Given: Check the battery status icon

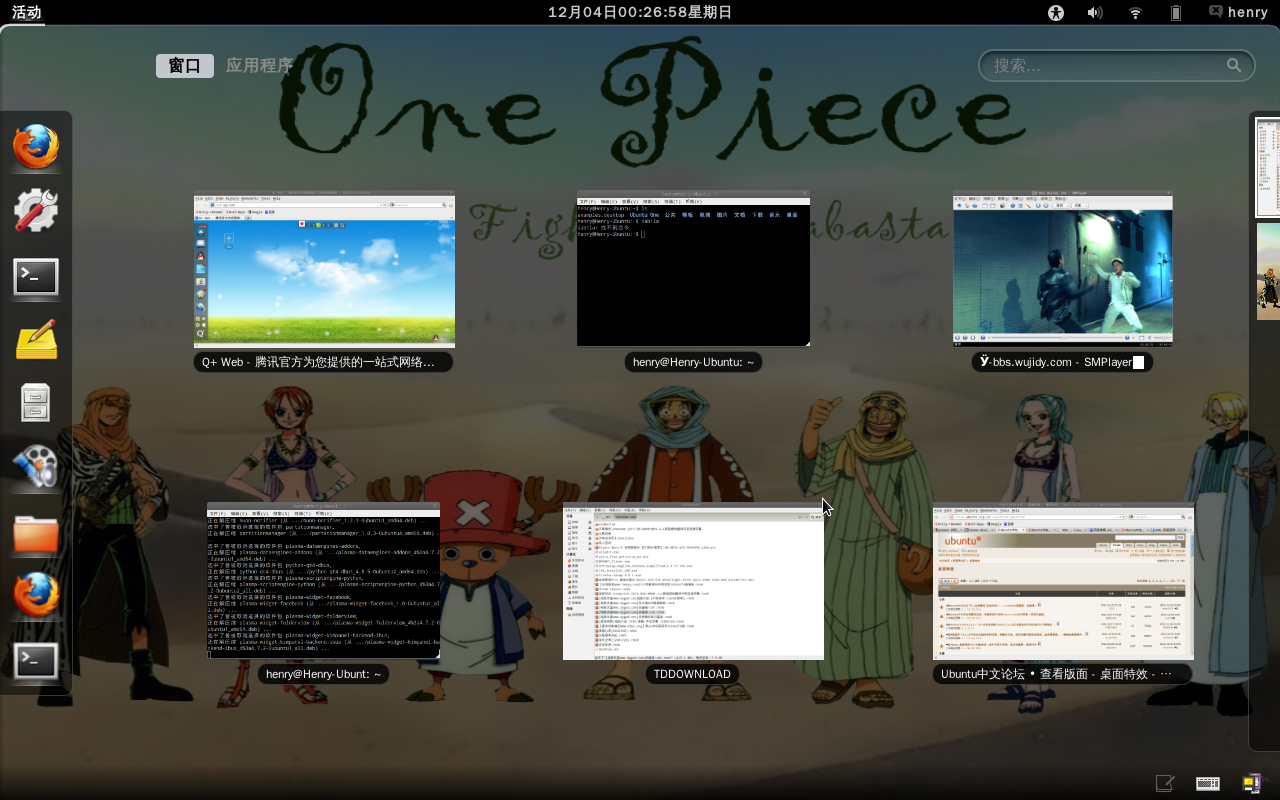Looking at the screenshot, I should tap(1176, 12).
